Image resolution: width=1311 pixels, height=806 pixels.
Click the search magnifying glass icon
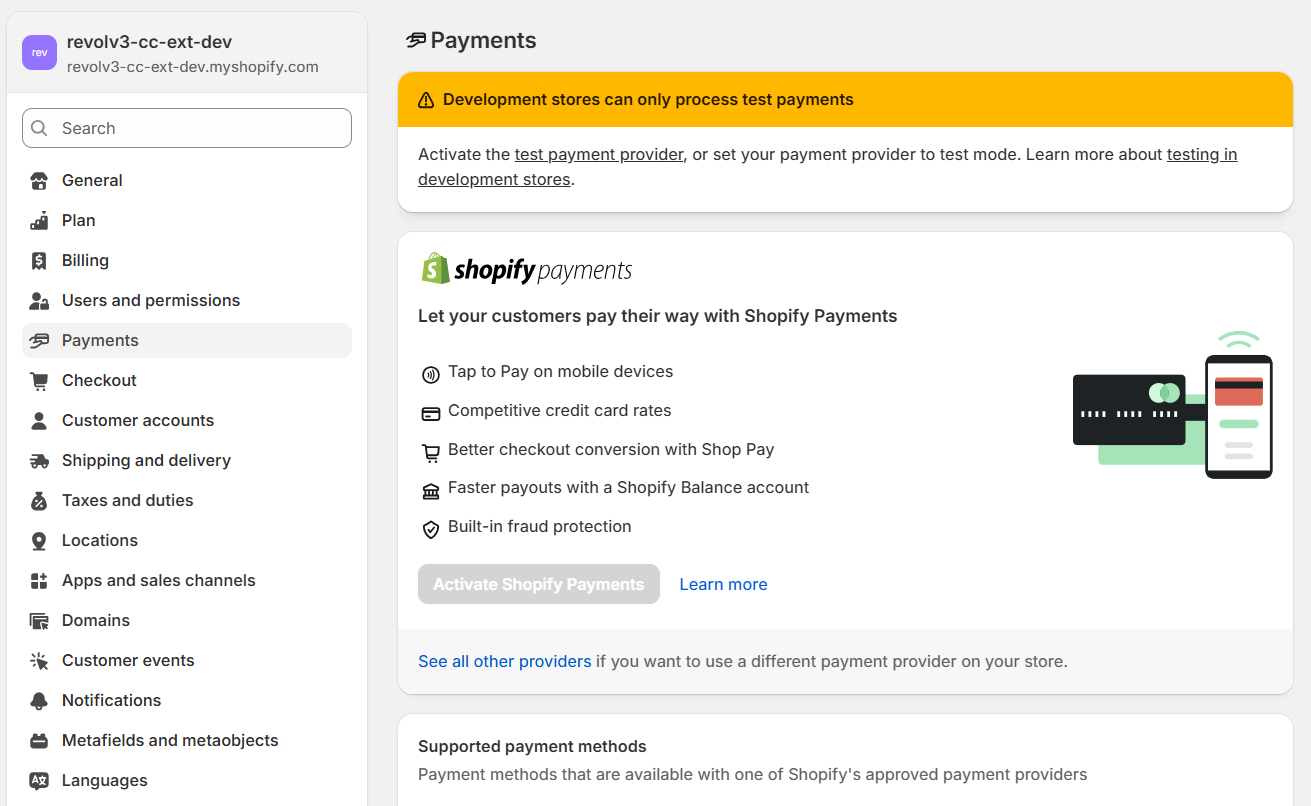tap(38, 128)
